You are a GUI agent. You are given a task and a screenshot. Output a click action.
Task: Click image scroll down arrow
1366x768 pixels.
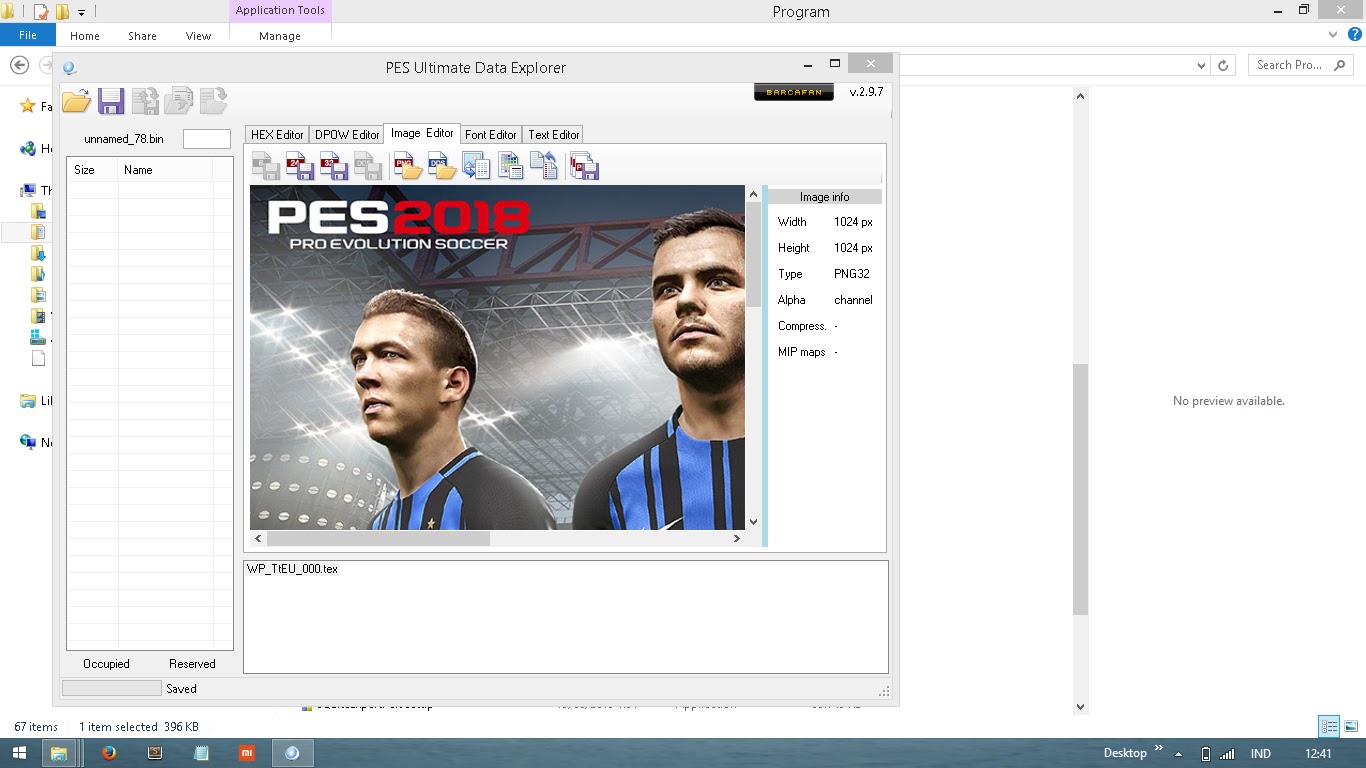click(754, 522)
